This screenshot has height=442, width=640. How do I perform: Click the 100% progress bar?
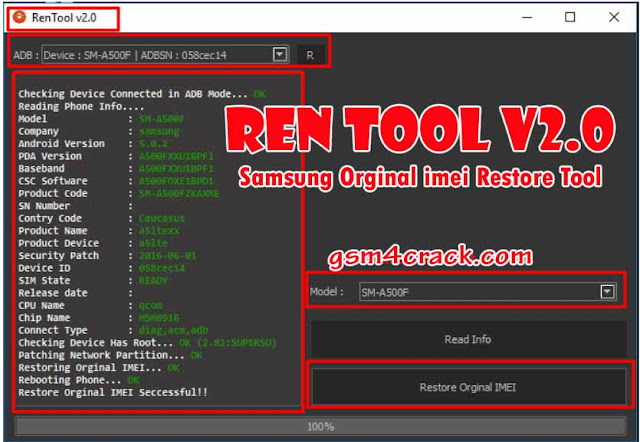[x=320, y=427]
